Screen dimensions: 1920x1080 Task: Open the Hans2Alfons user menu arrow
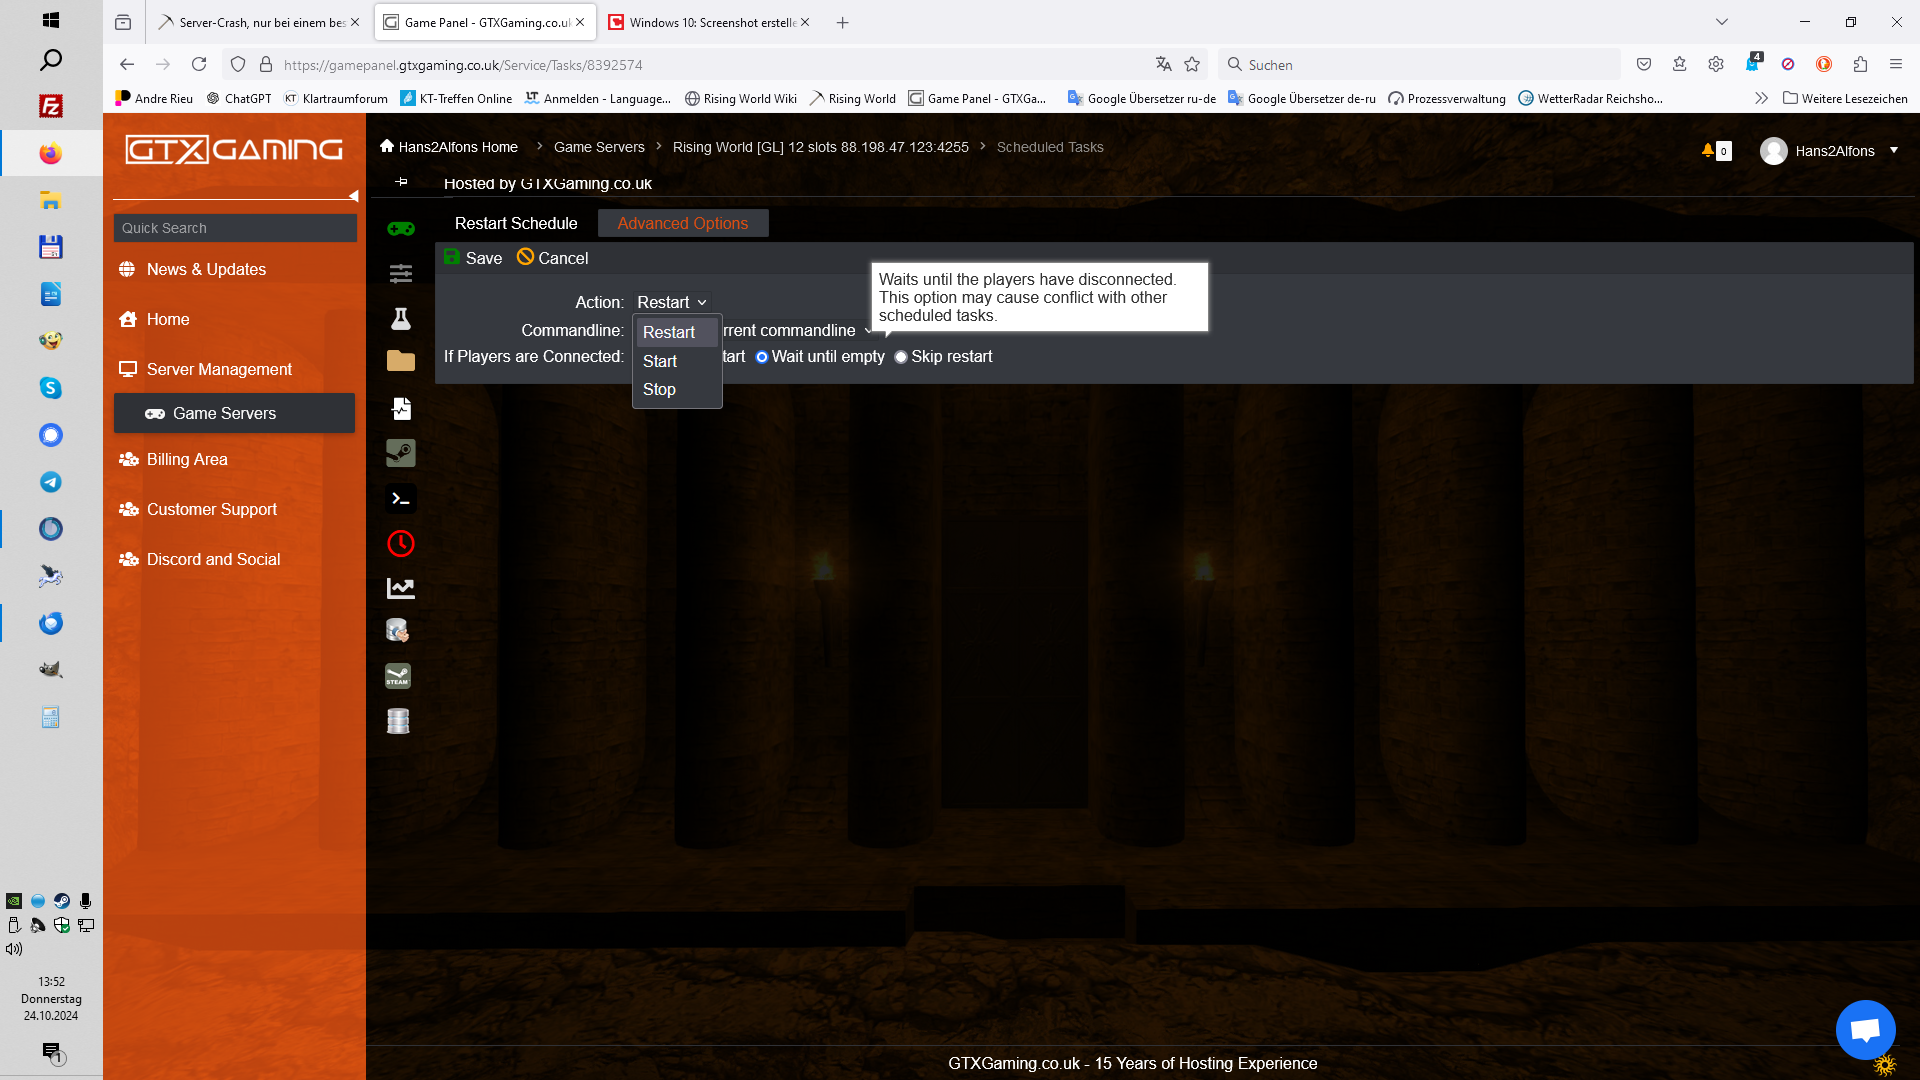click(x=1894, y=151)
